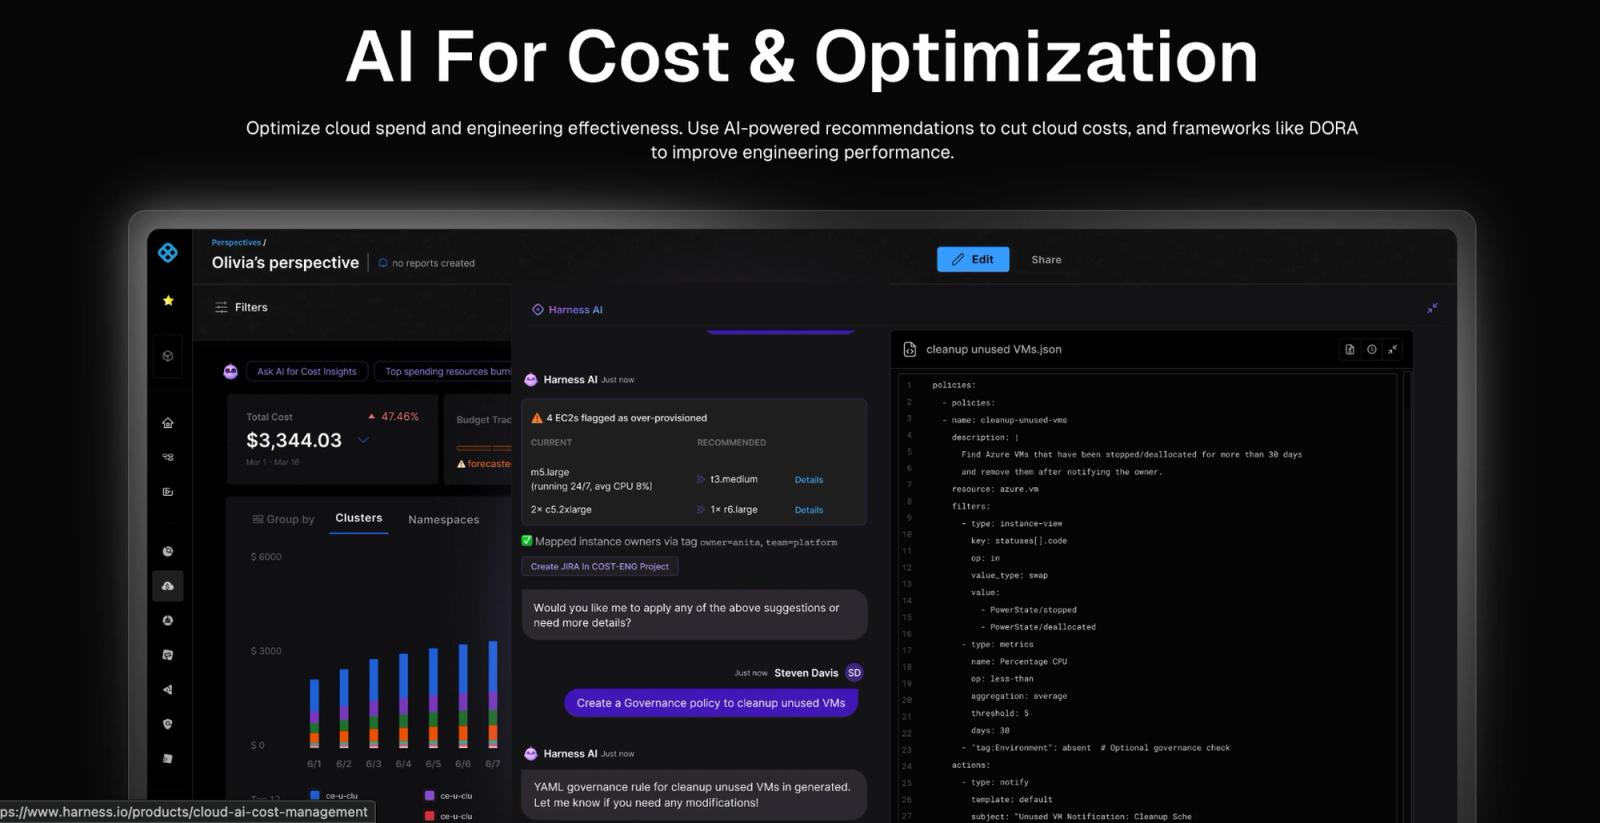Screen dimensions: 1600x823
Task: Open the shield security sidebar icon
Action: click(x=168, y=724)
